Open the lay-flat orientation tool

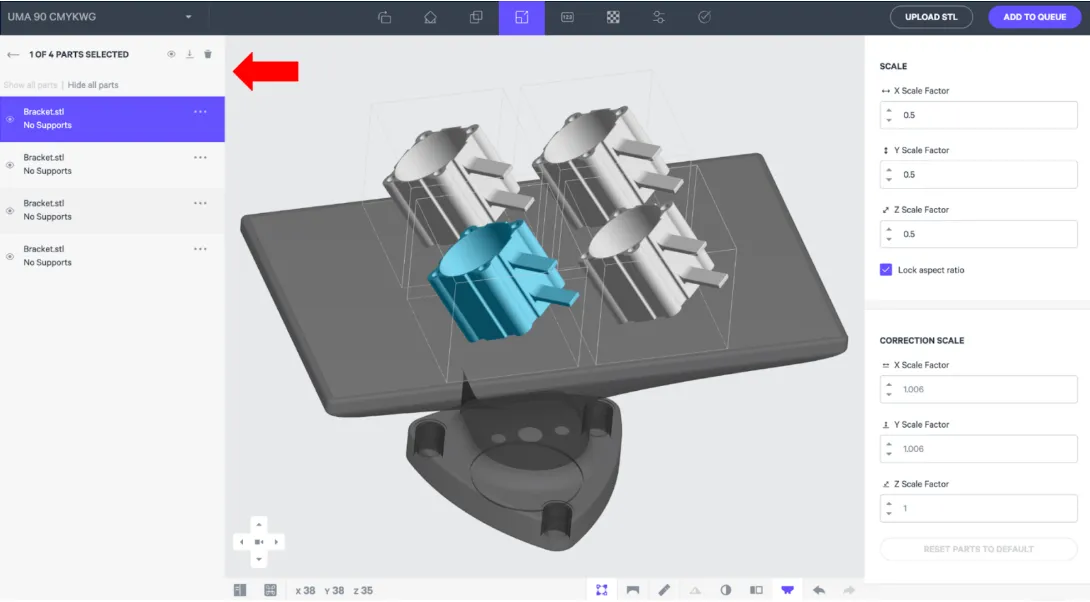430,17
